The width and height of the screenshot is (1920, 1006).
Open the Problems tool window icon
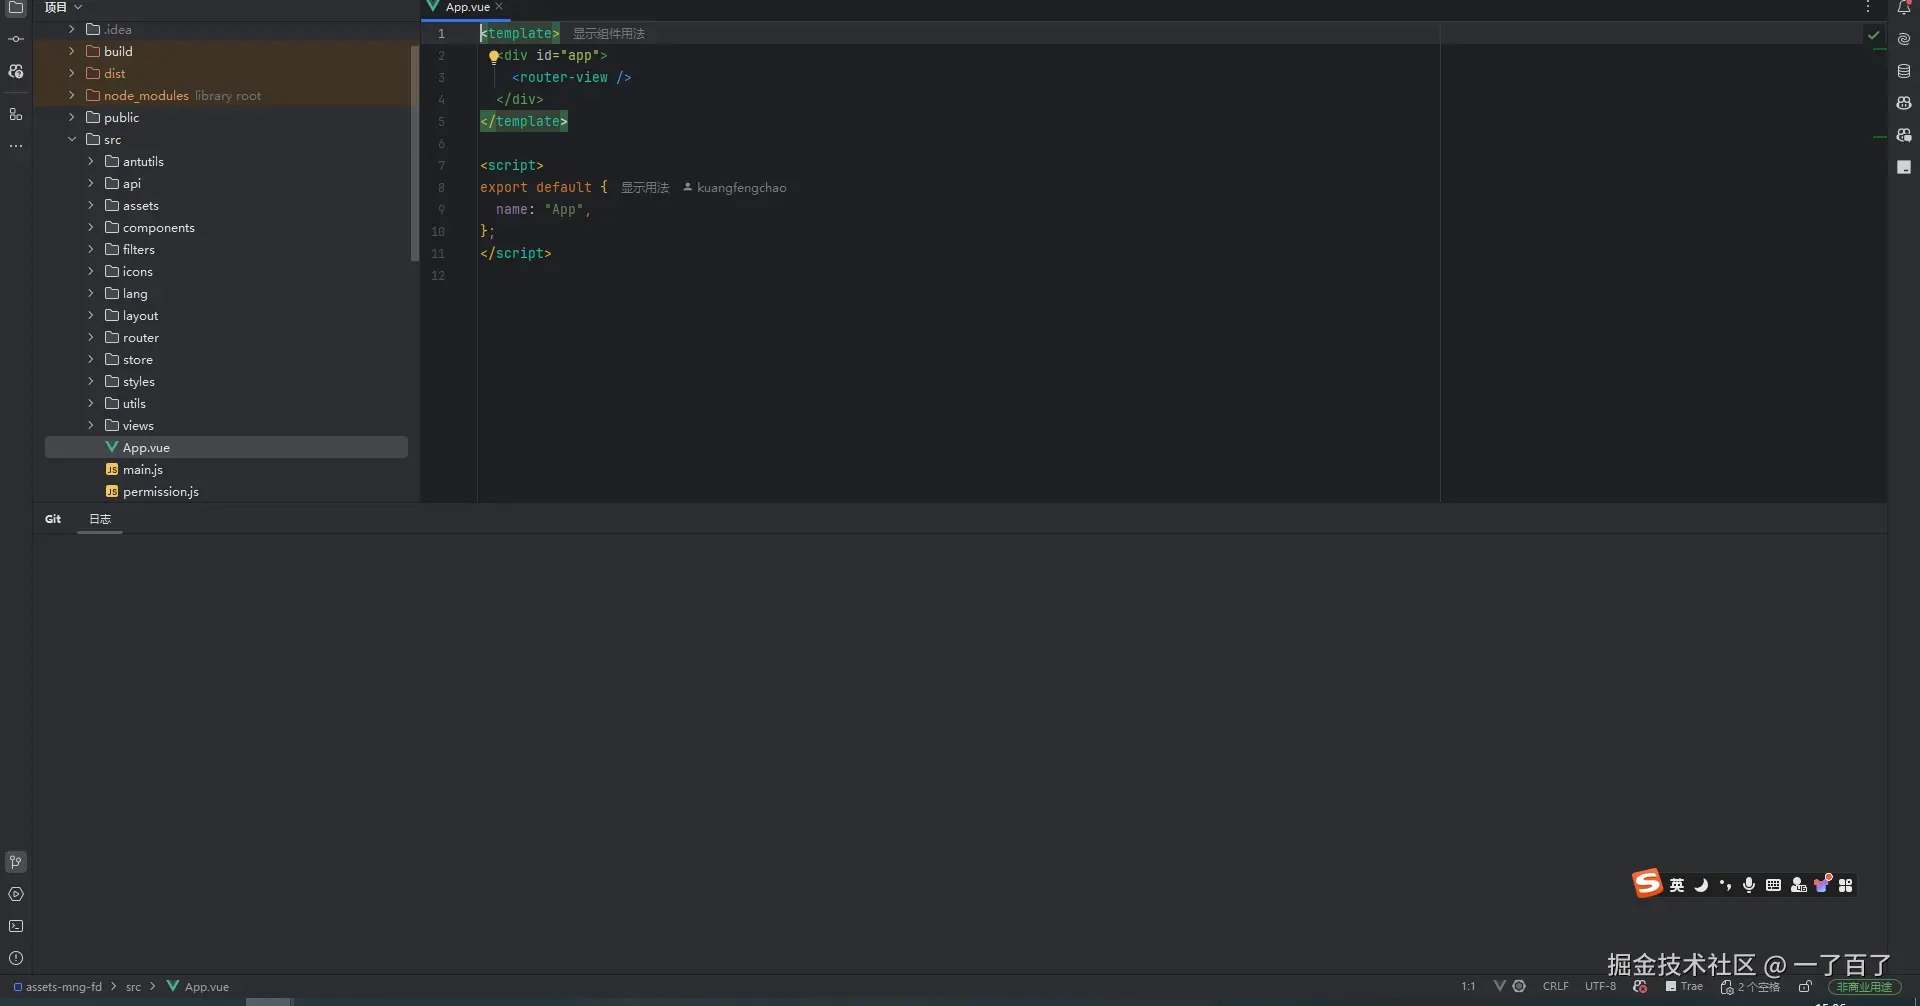pyautogui.click(x=16, y=958)
